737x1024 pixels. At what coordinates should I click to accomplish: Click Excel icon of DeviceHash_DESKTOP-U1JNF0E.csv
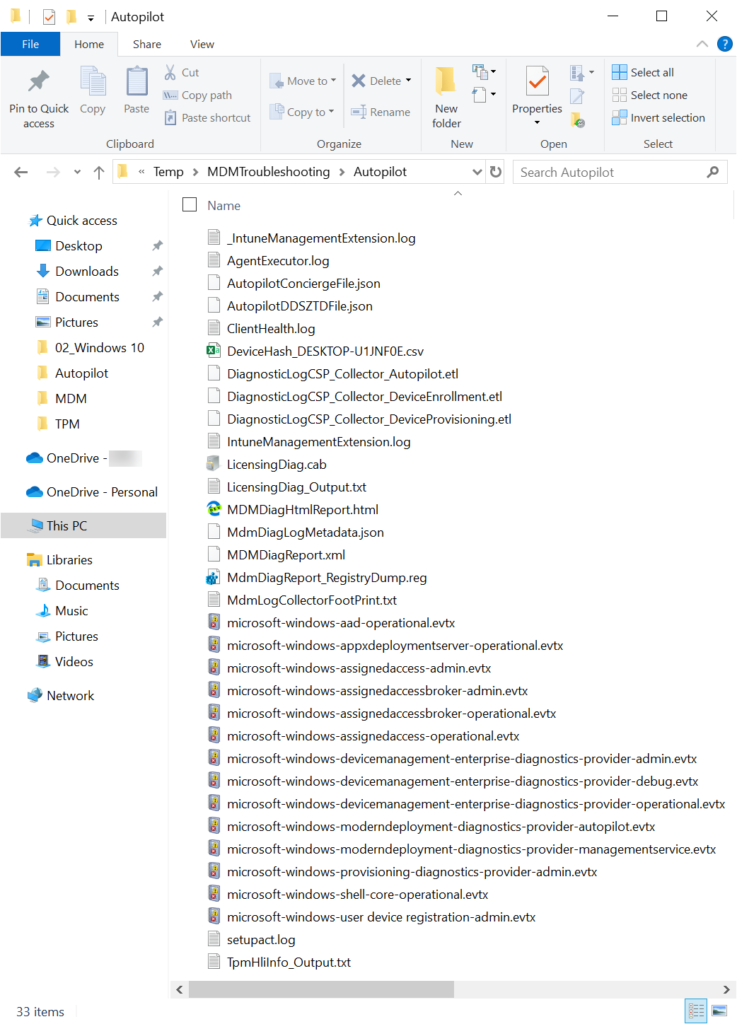click(213, 351)
